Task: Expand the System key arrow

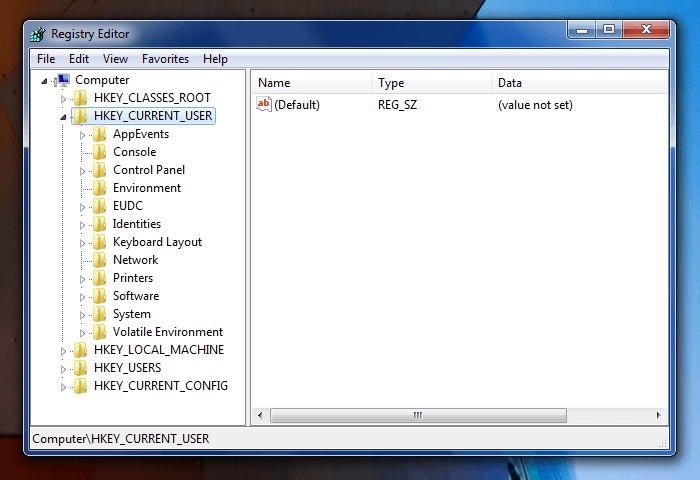Action: coord(82,315)
